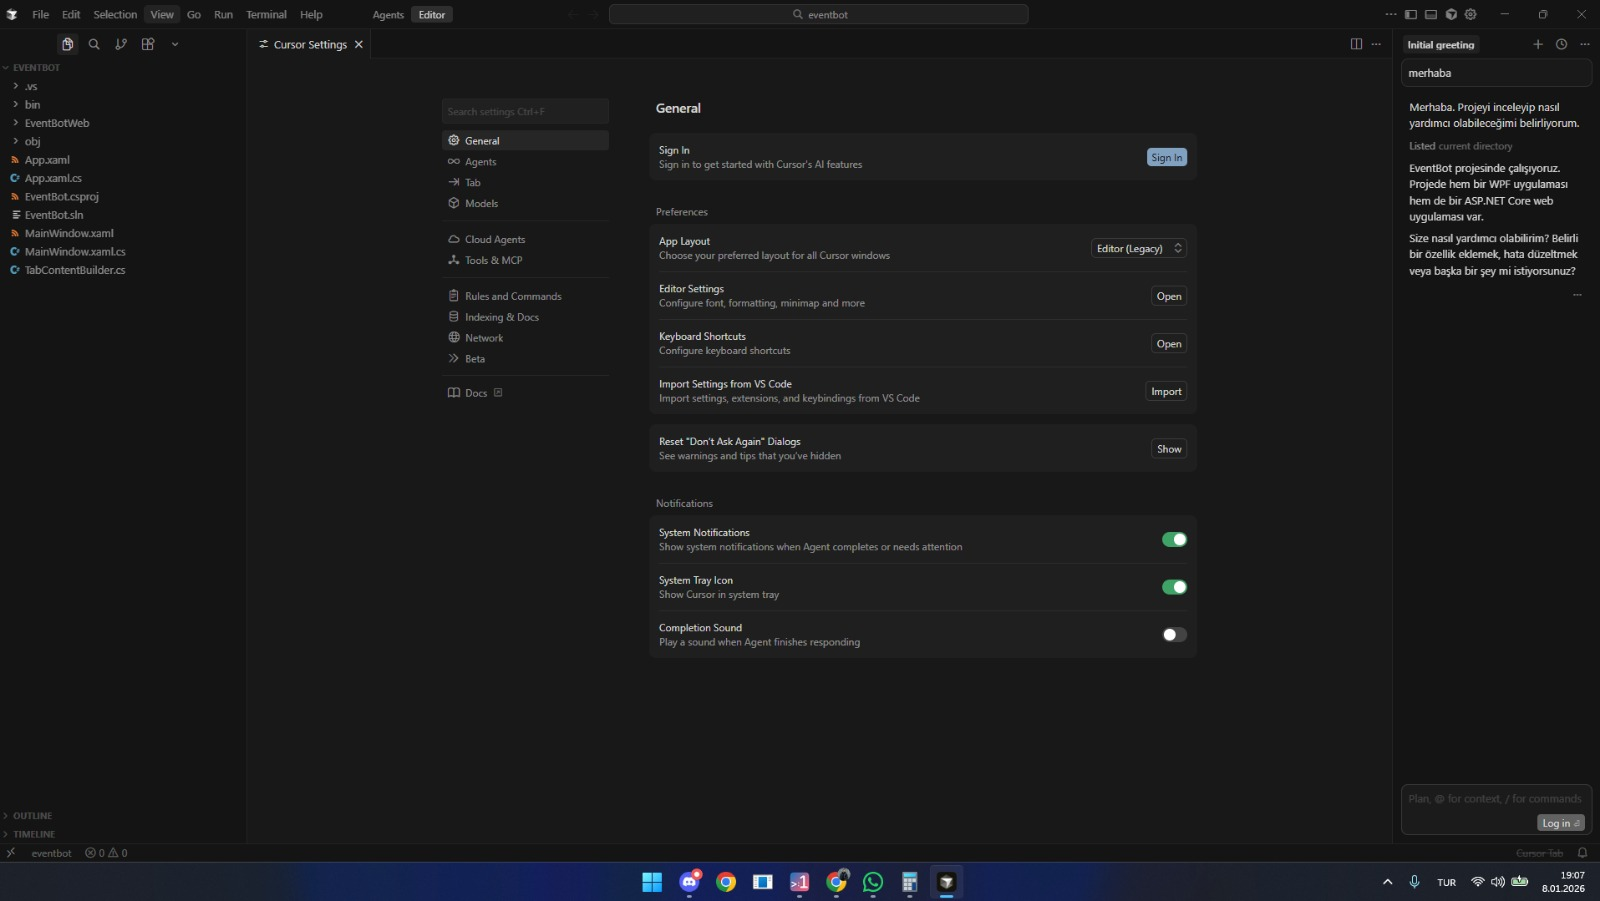This screenshot has width=1600, height=901.
Task: Open Discord from the taskbar
Action: tap(690, 882)
